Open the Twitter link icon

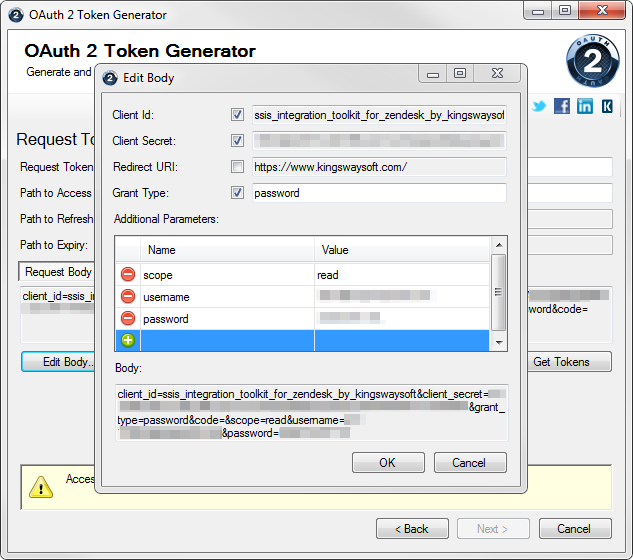(x=539, y=107)
